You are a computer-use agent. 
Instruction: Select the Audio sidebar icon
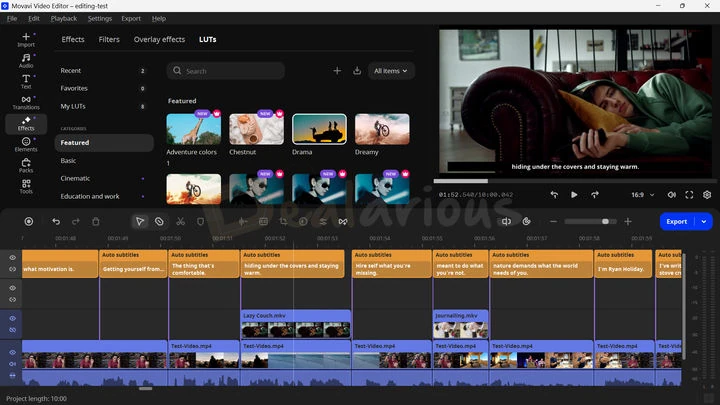(25, 60)
